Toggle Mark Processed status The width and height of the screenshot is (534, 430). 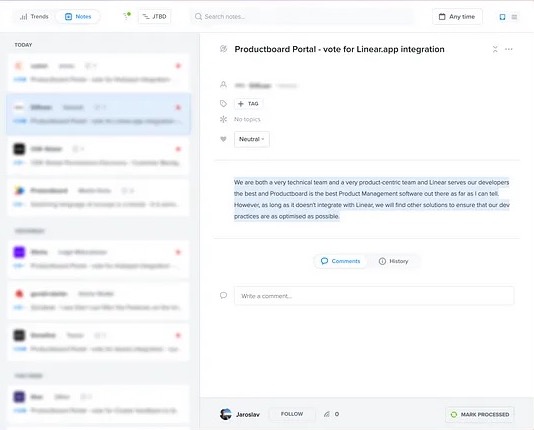tap(480, 414)
